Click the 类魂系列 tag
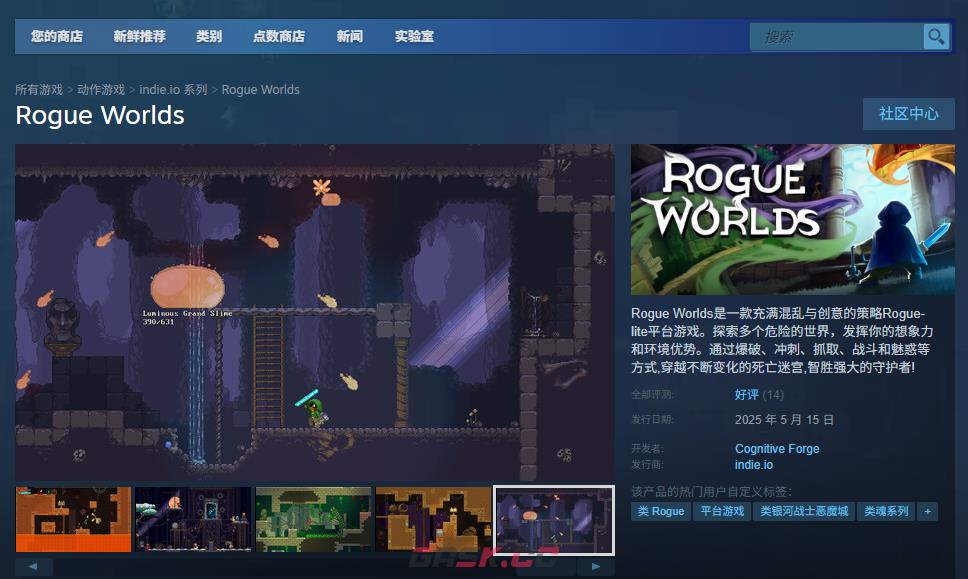This screenshot has width=968, height=579. [886, 511]
